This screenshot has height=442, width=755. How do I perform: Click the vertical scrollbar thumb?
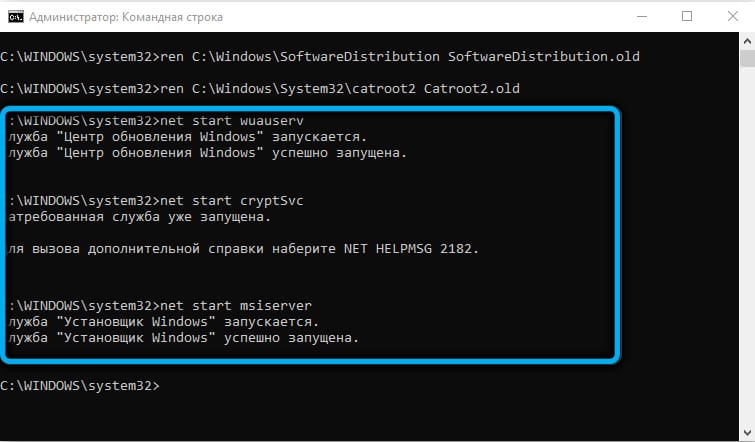[x=747, y=59]
